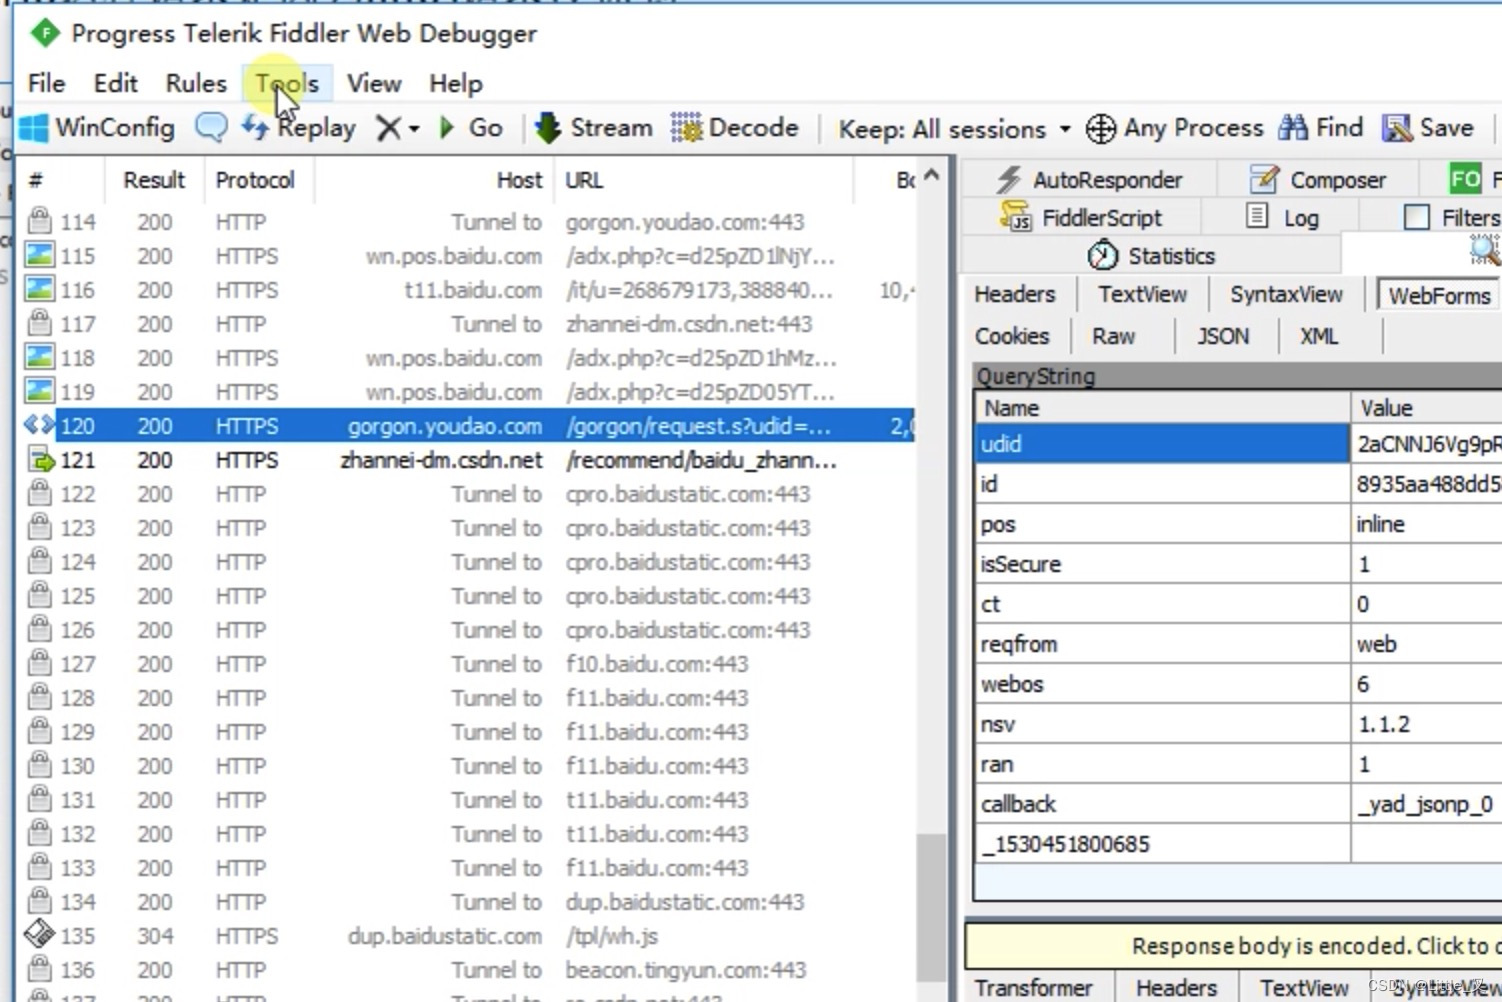
Task: Switch to the XML tab
Action: coord(1318,336)
